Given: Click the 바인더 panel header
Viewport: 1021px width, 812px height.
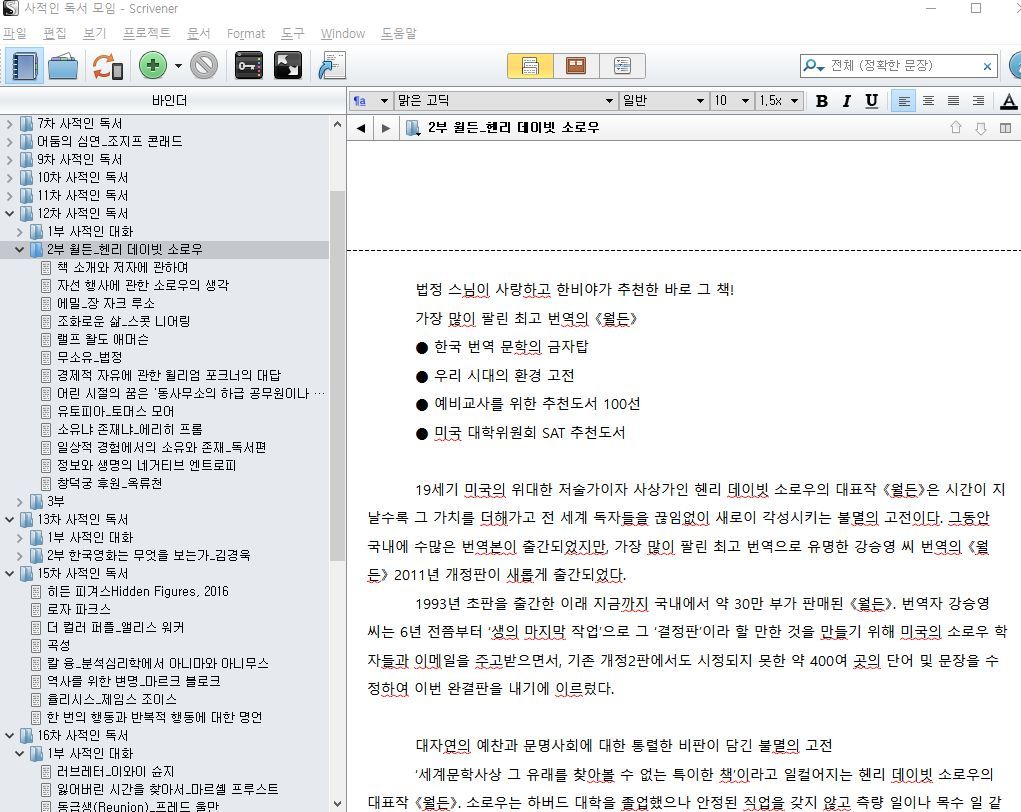Looking at the screenshot, I should [169, 100].
